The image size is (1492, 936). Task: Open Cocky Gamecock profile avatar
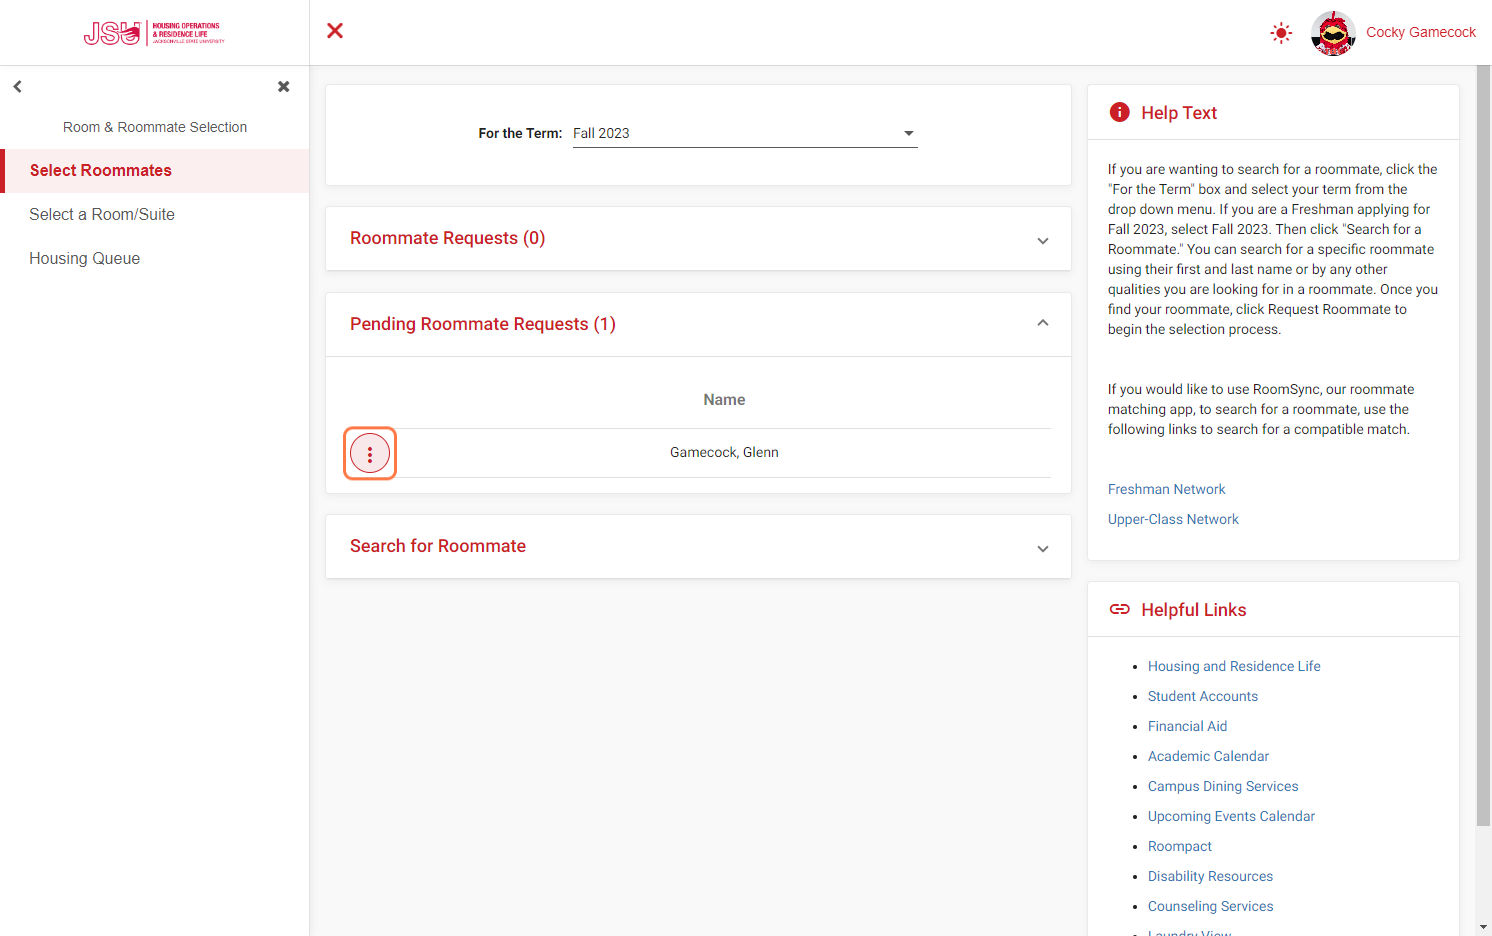(x=1333, y=33)
